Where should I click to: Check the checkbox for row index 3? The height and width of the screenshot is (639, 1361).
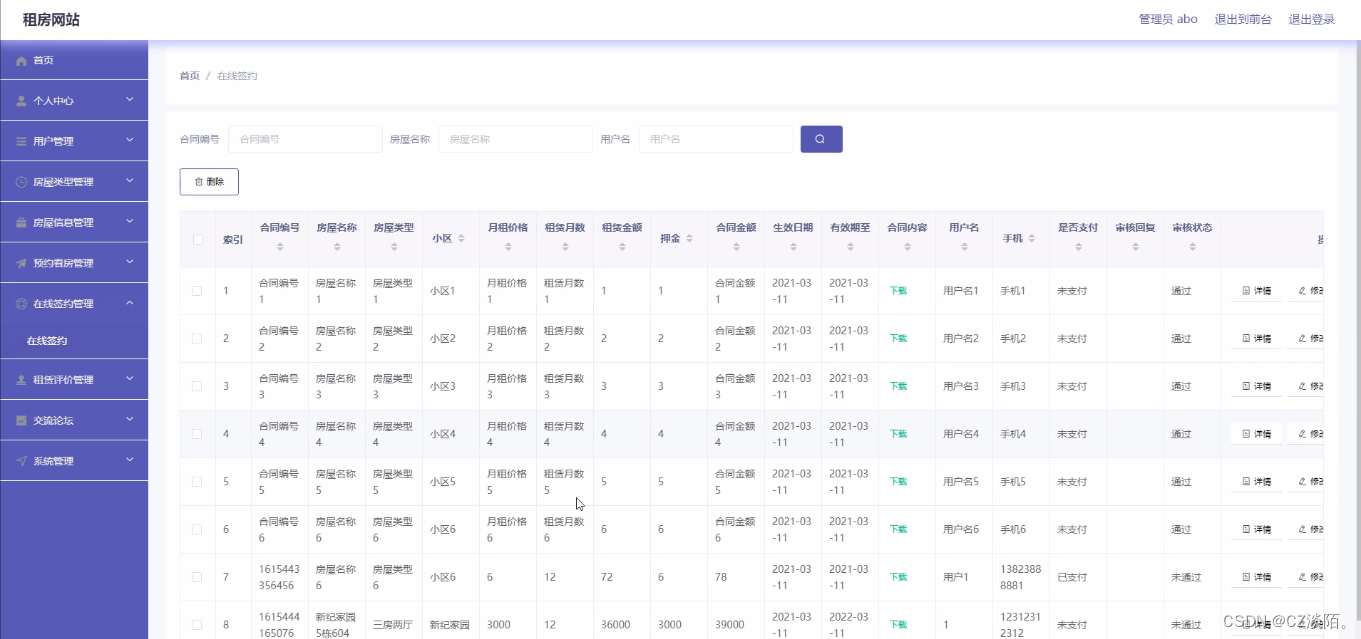click(198, 386)
